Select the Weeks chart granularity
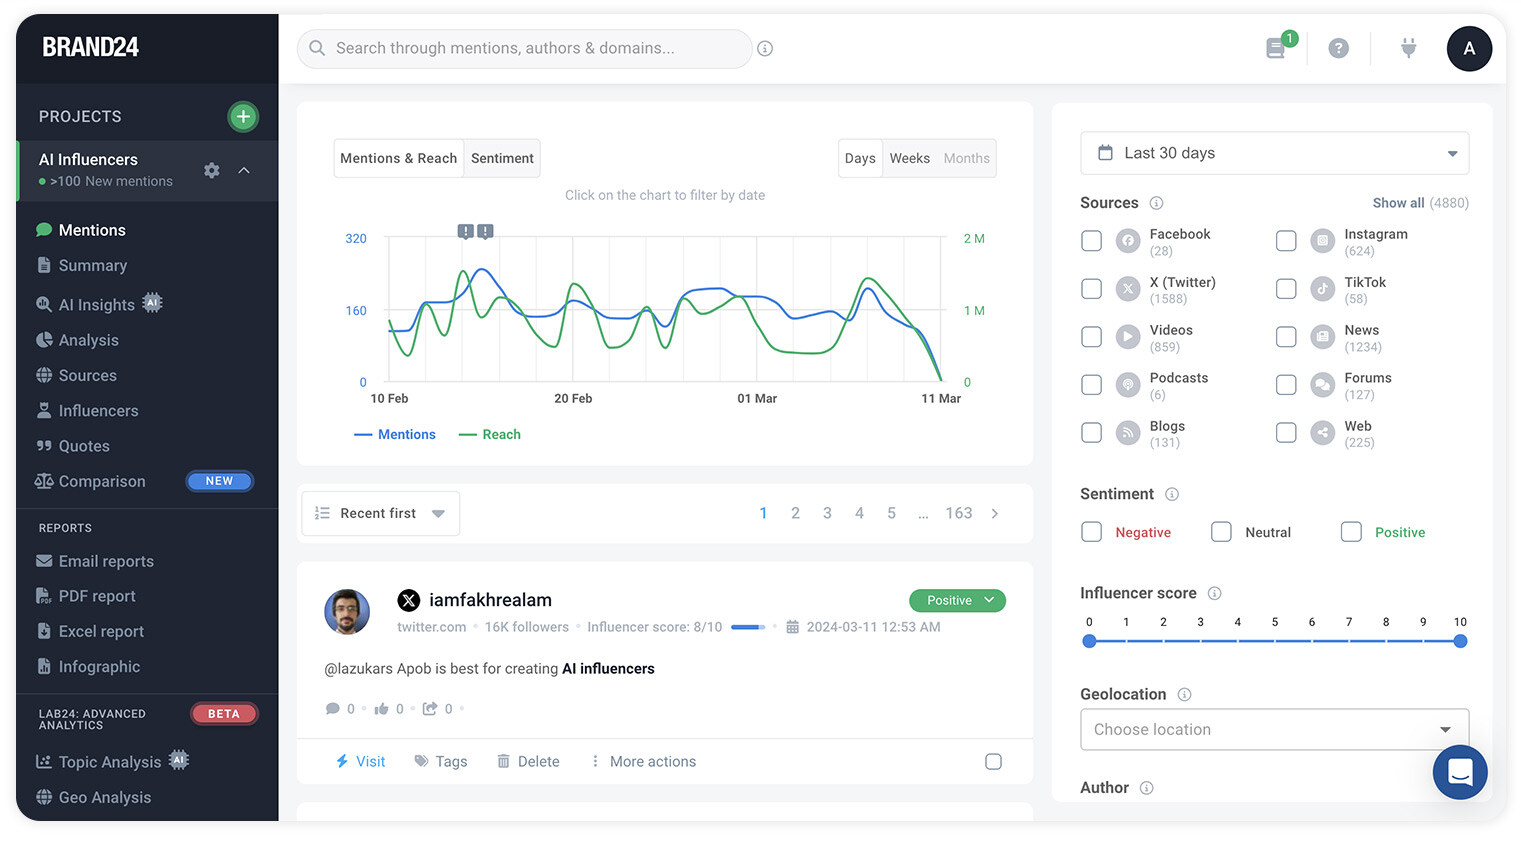1521x841 pixels. coord(909,158)
